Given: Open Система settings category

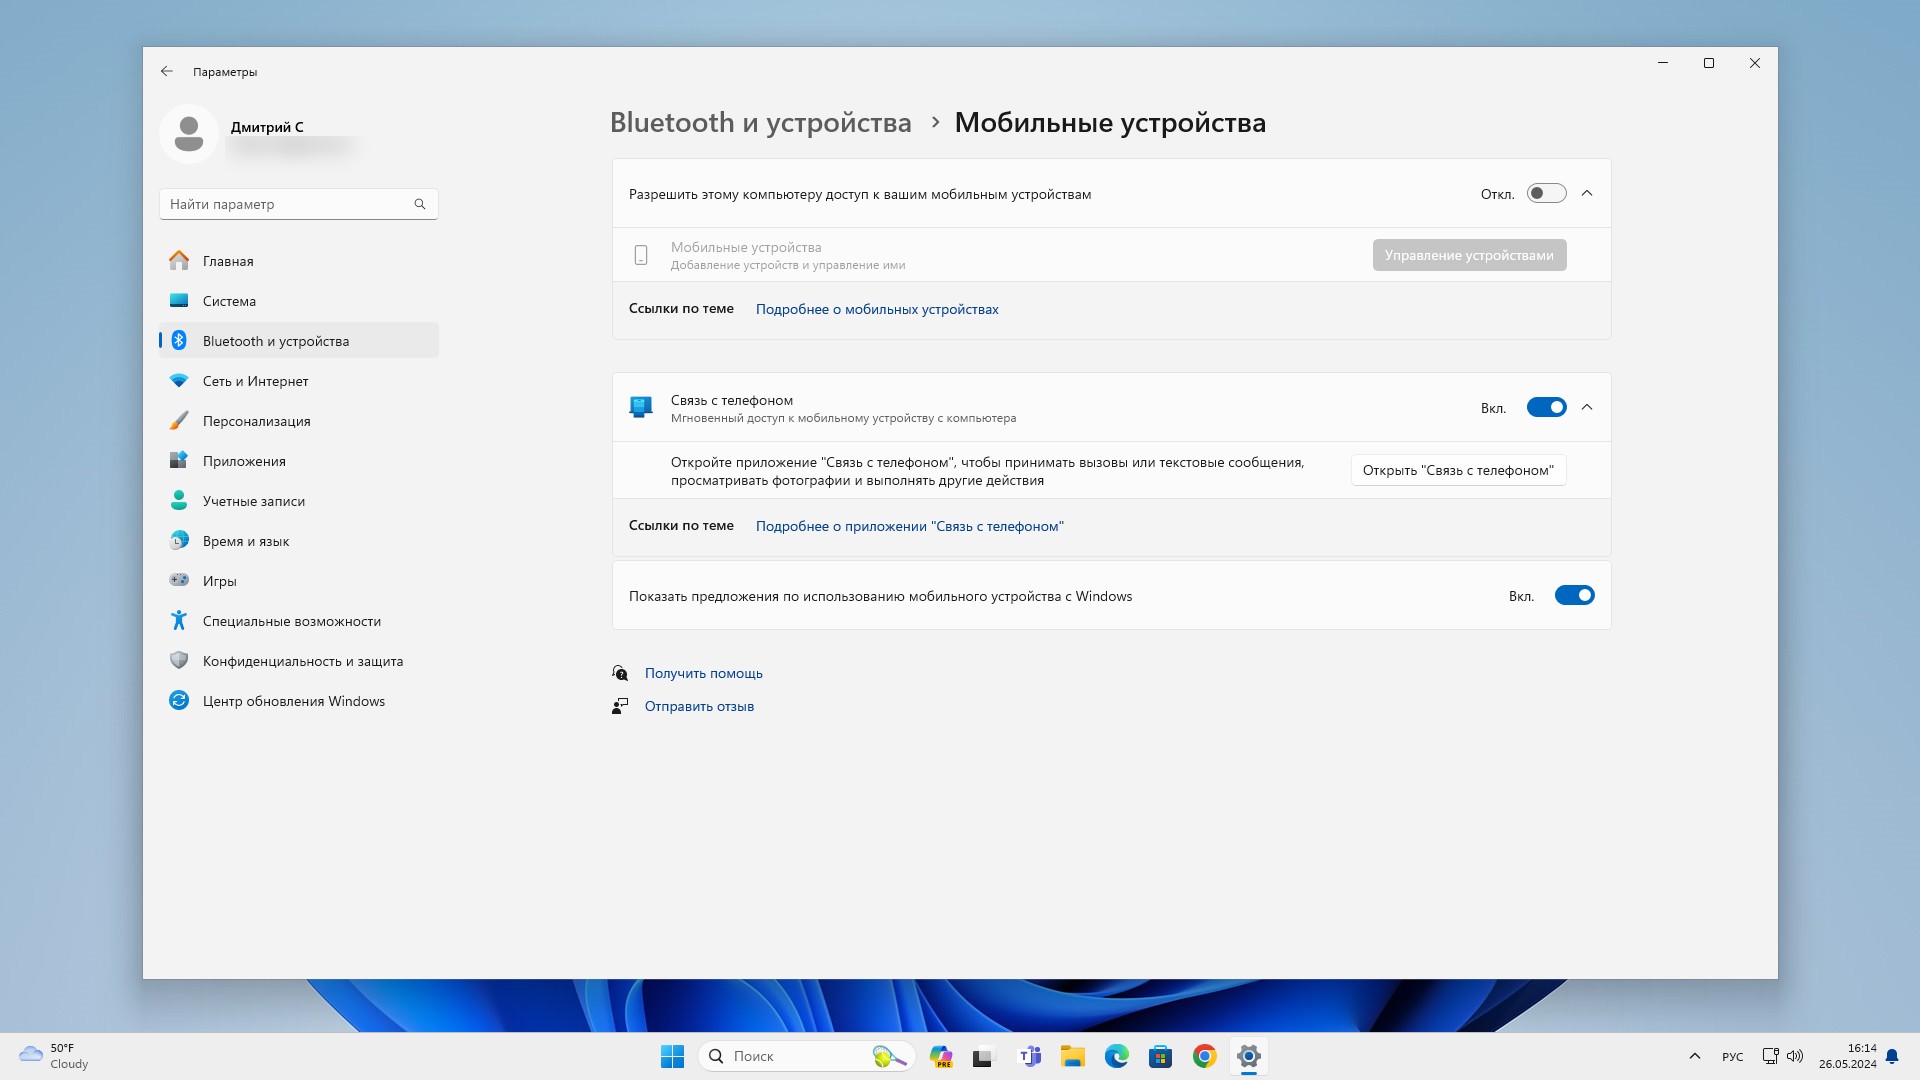Looking at the screenshot, I should 299,301.
